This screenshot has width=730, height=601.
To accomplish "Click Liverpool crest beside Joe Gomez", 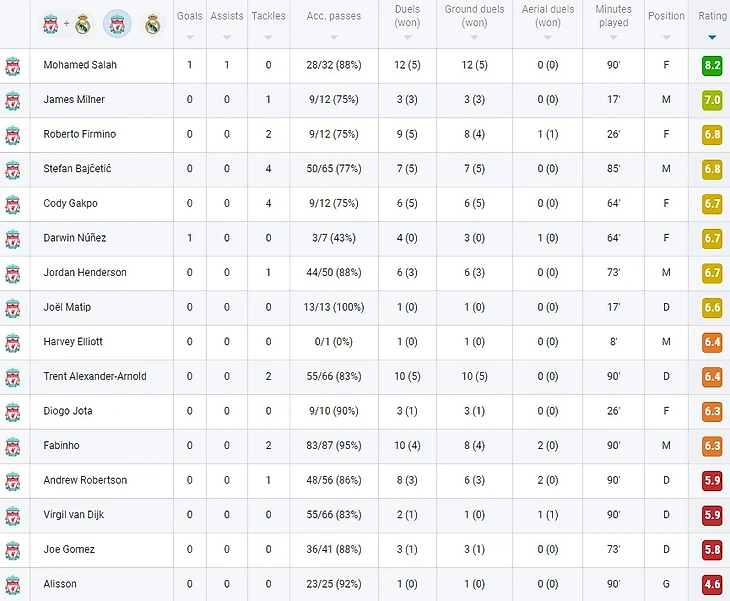I will click(13, 550).
